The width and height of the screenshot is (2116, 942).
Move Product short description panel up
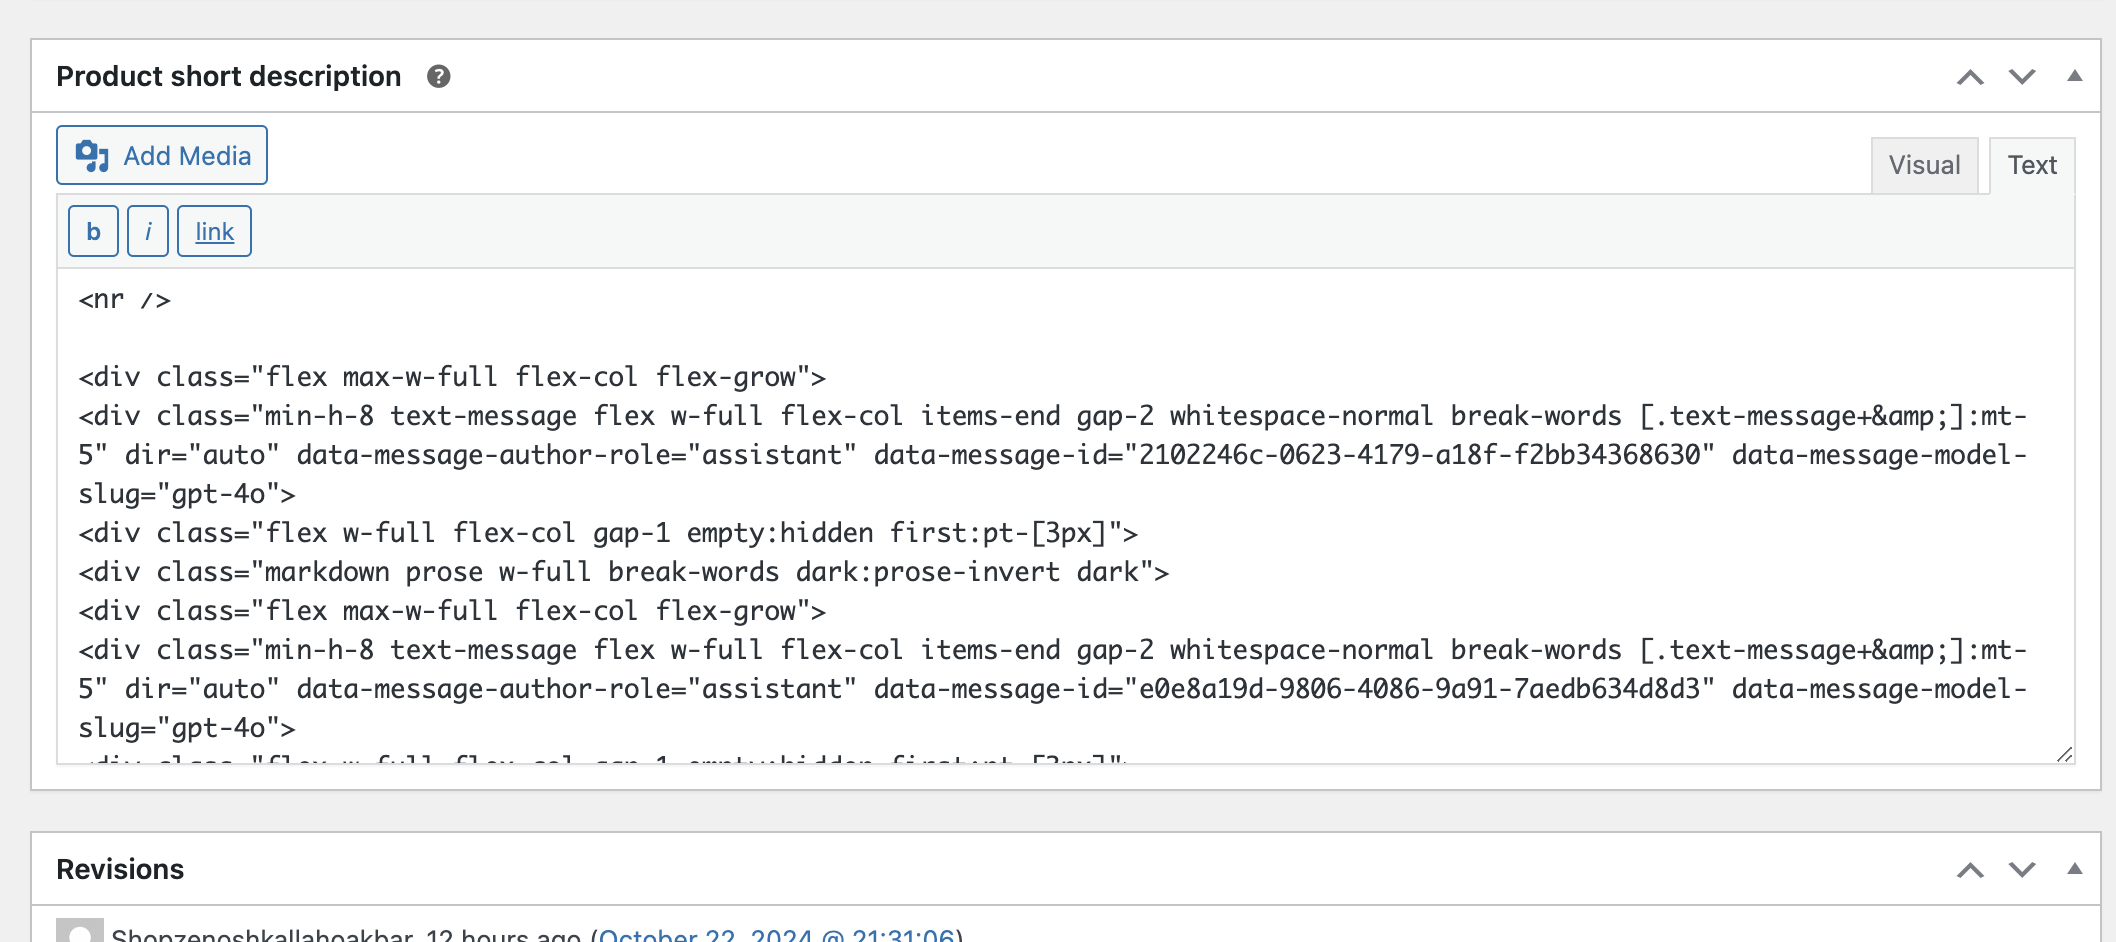1970,77
